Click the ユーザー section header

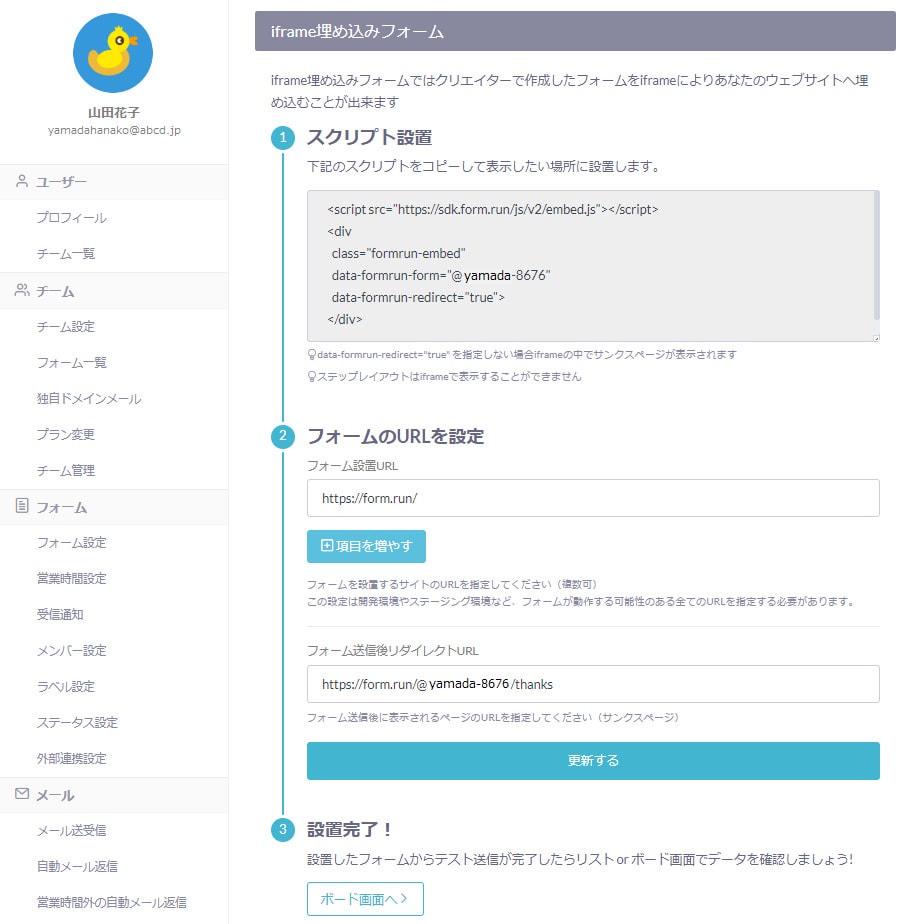(x=114, y=182)
